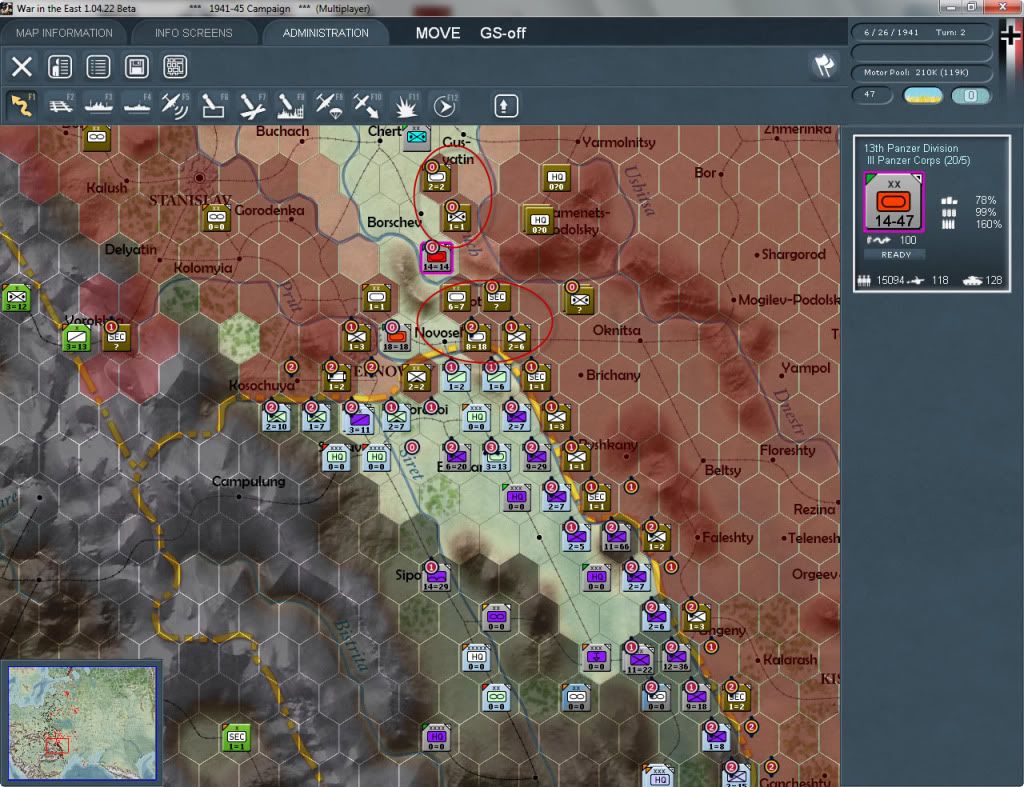Image resolution: width=1024 pixels, height=787 pixels.
Task: Select the F10 air transfer mode icon
Action: click(x=367, y=105)
